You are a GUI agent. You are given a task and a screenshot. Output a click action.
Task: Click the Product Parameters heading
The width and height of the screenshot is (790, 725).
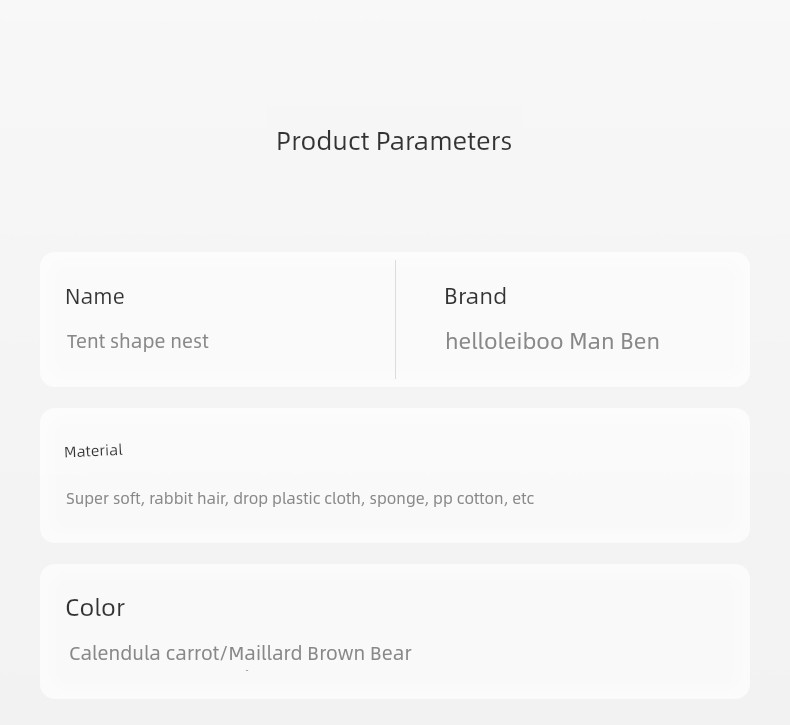point(394,141)
